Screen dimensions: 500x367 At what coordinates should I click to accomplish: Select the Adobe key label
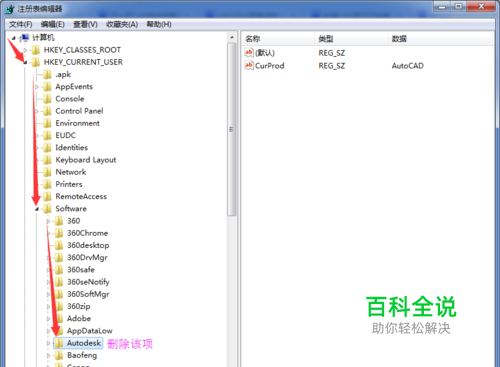(79, 319)
